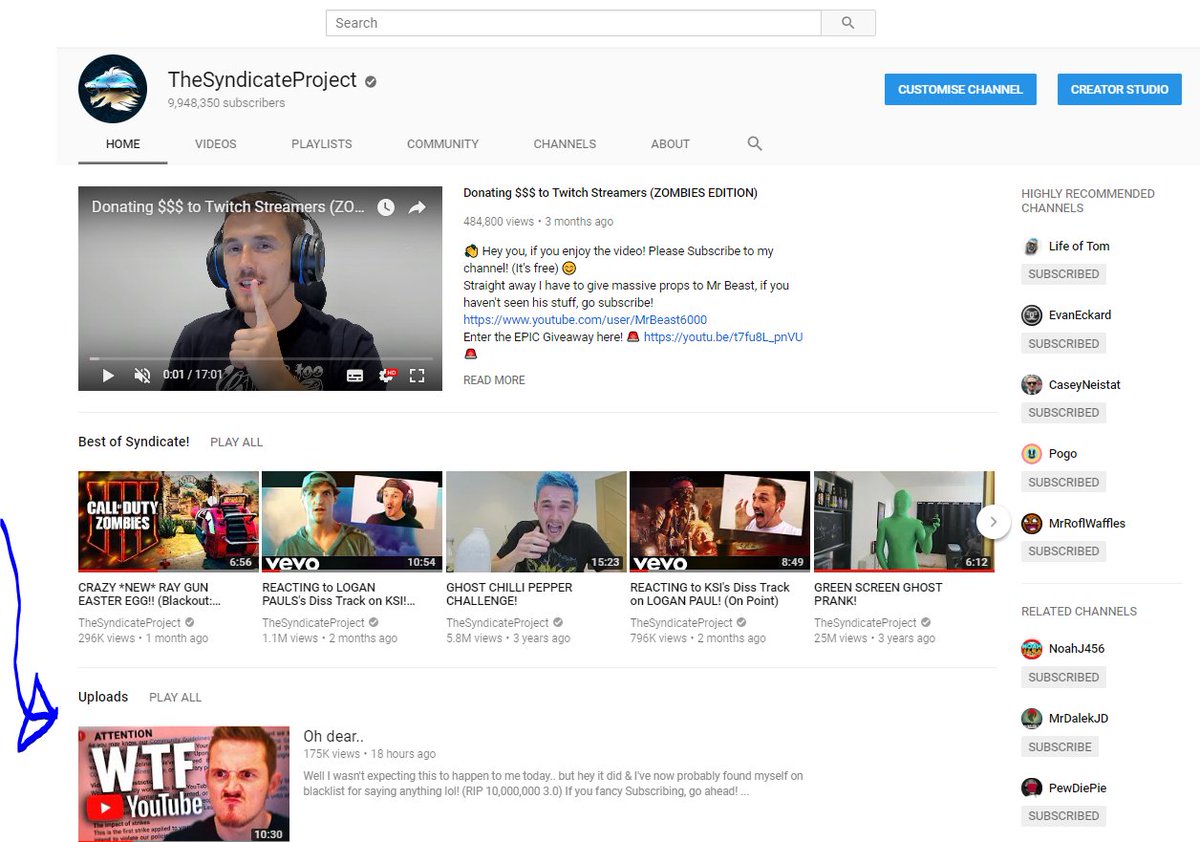Screen dimensions: 1200x842
Task: Click the Share arrow on featured video
Action: click(417, 207)
